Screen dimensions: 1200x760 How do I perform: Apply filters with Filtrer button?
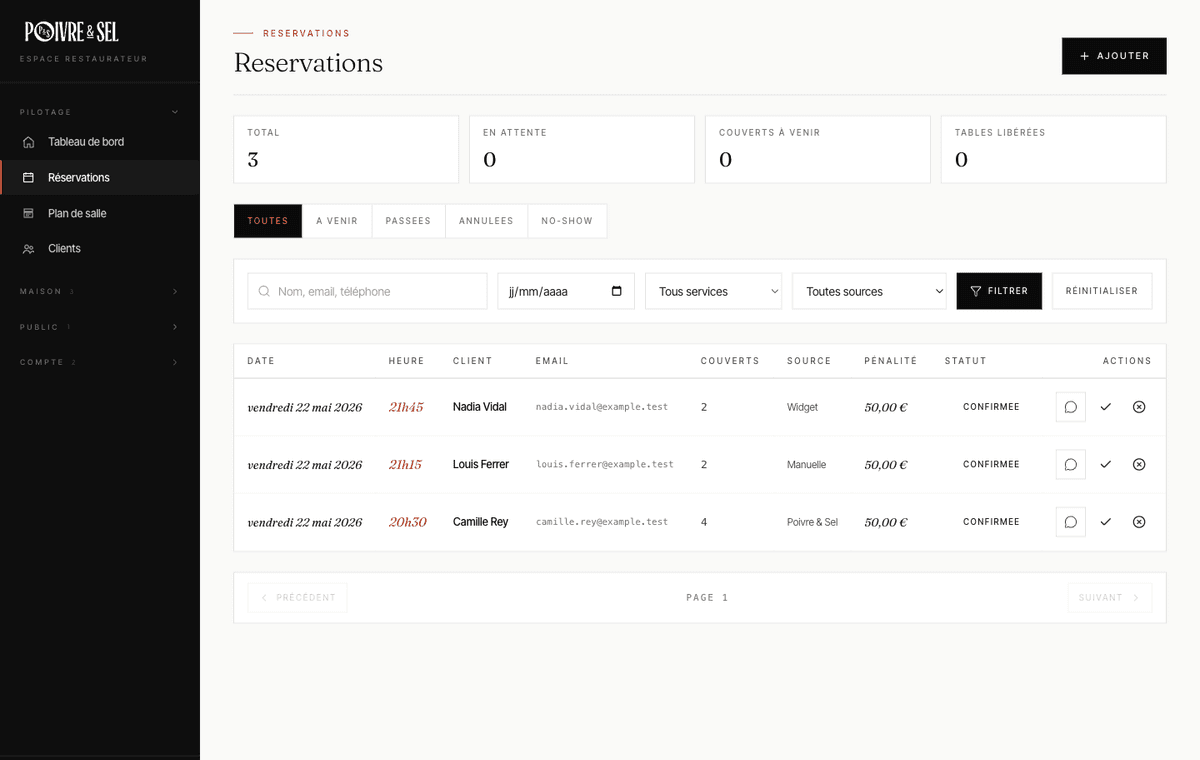click(999, 291)
